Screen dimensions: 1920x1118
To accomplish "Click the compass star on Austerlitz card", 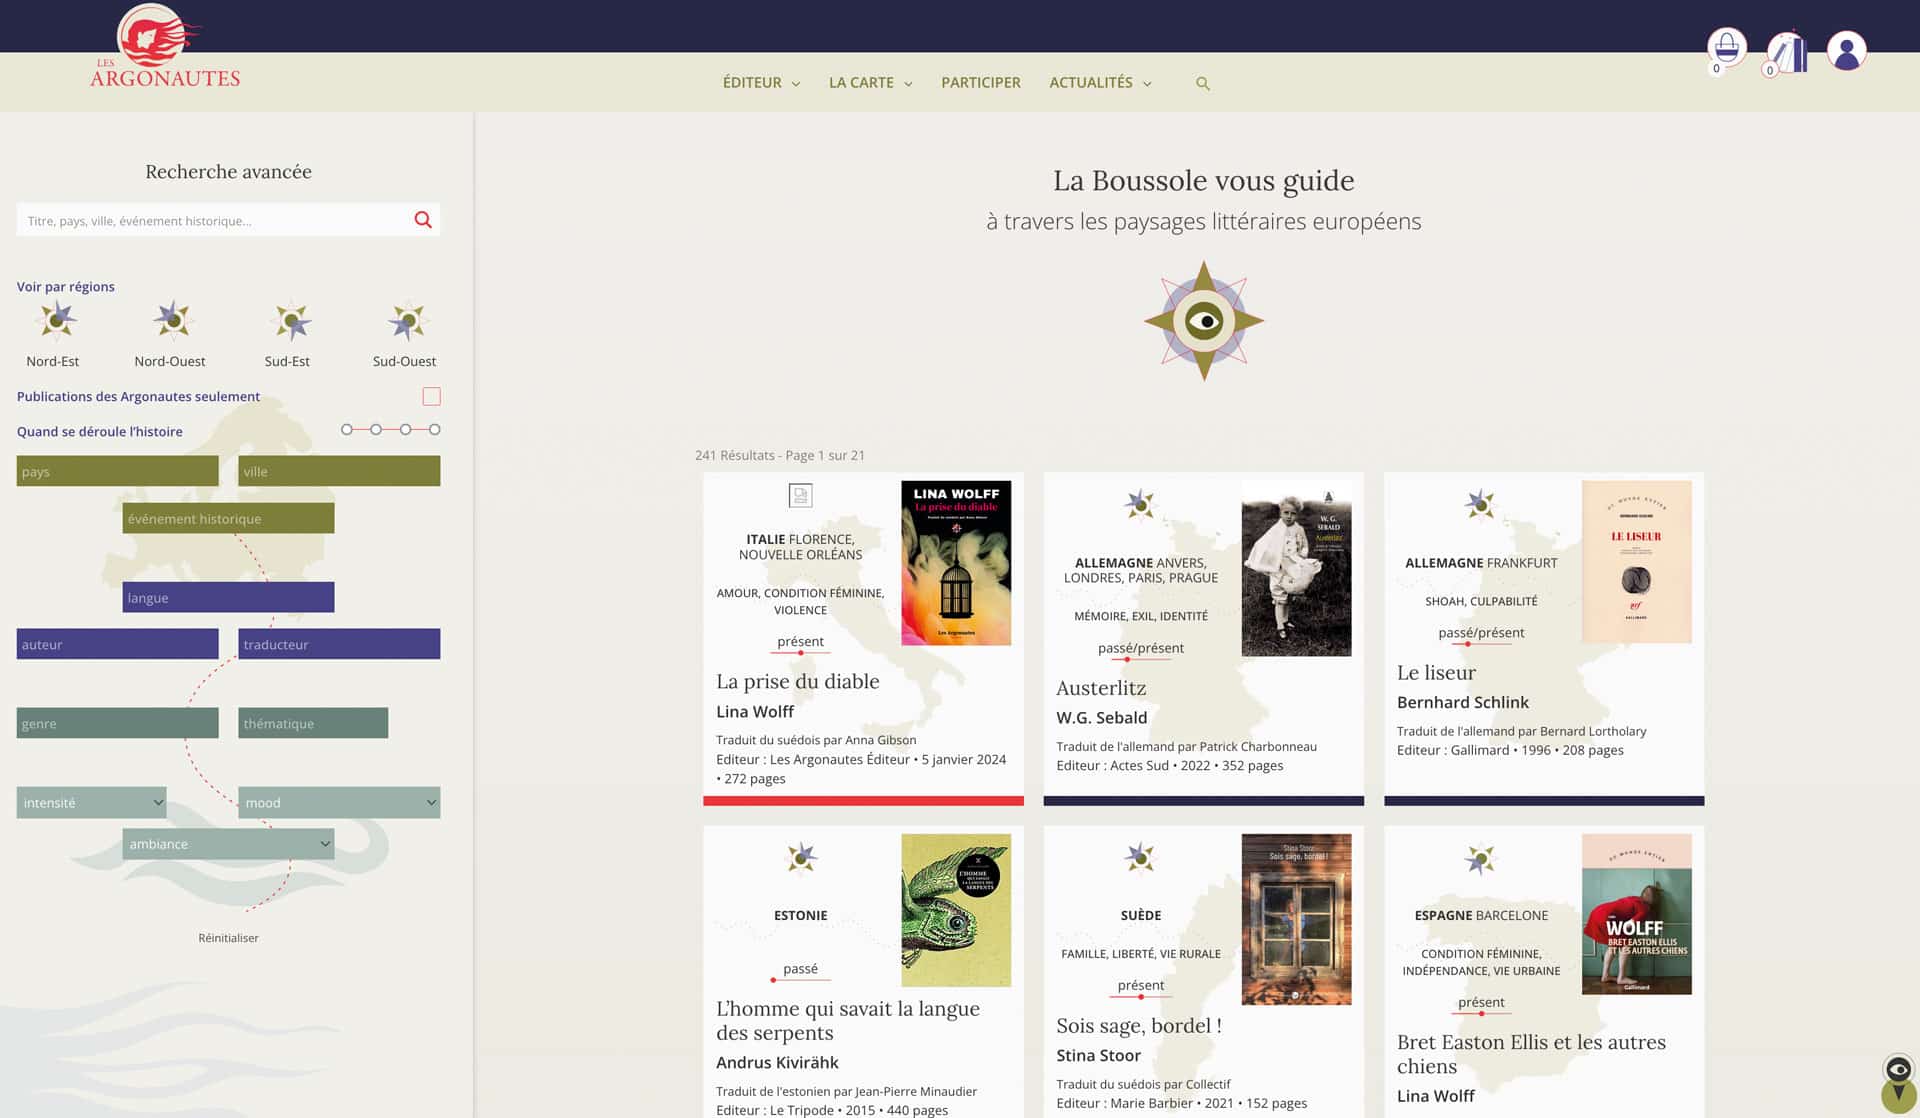I will click(1140, 505).
